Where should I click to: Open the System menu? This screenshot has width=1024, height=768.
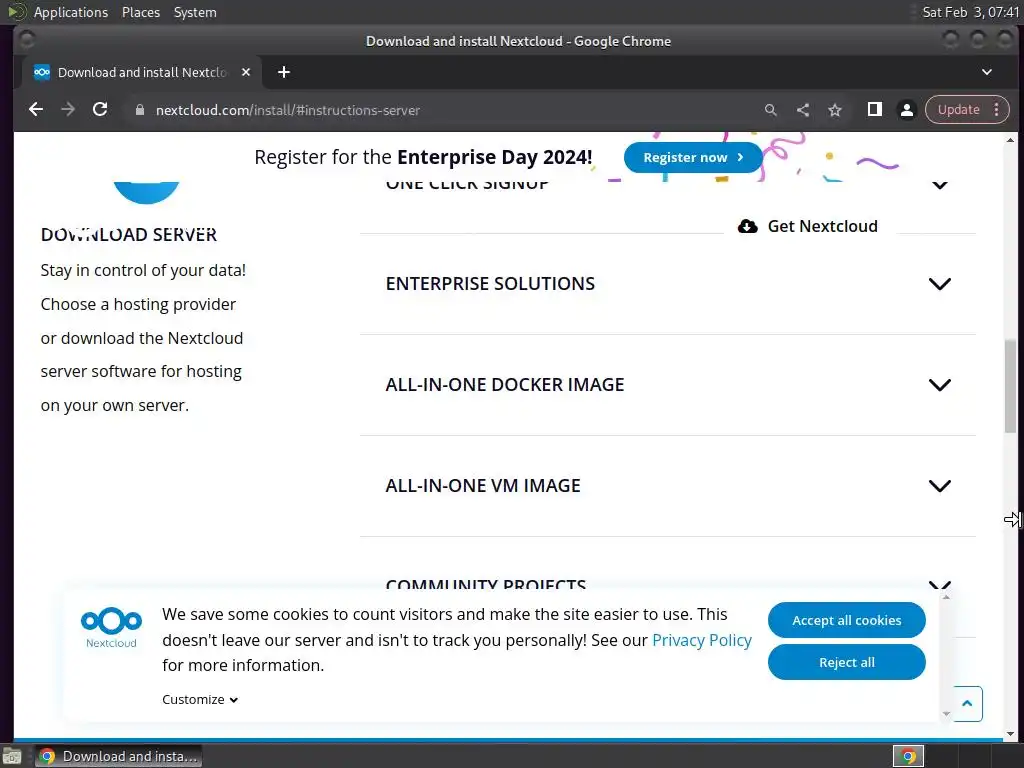pyautogui.click(x=195, y=12)
